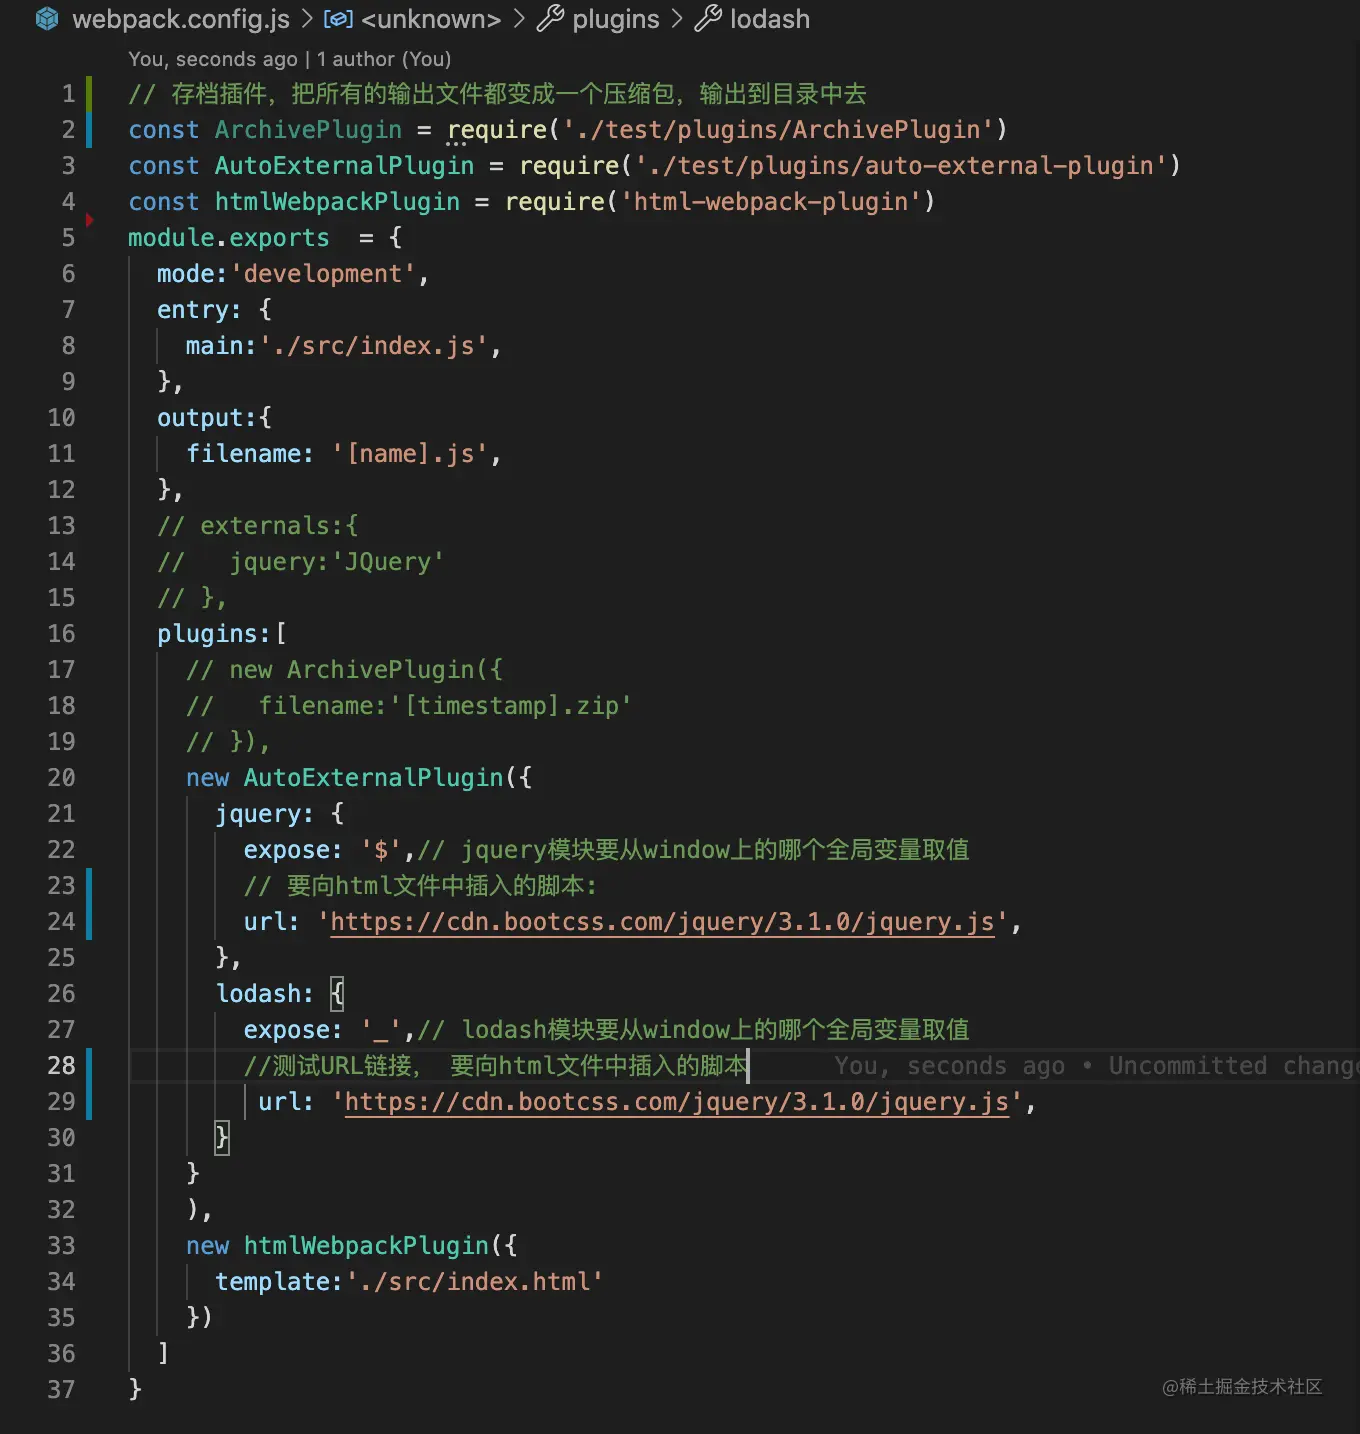Click commented externals on line 13
The height and width of the screenshot is (1434, 1360).
coord(257,526)
